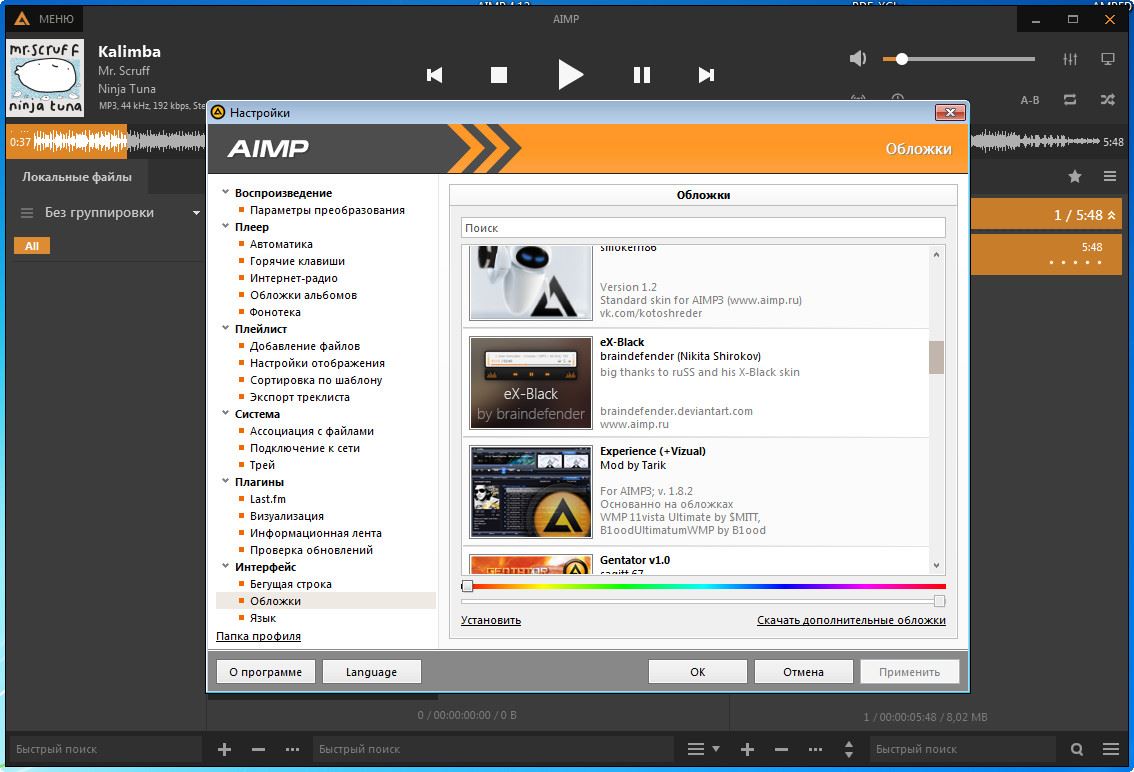1134x772 pixels.
Task: Open Скачать дополнительные обложки link
Action: tap(851, 620)
